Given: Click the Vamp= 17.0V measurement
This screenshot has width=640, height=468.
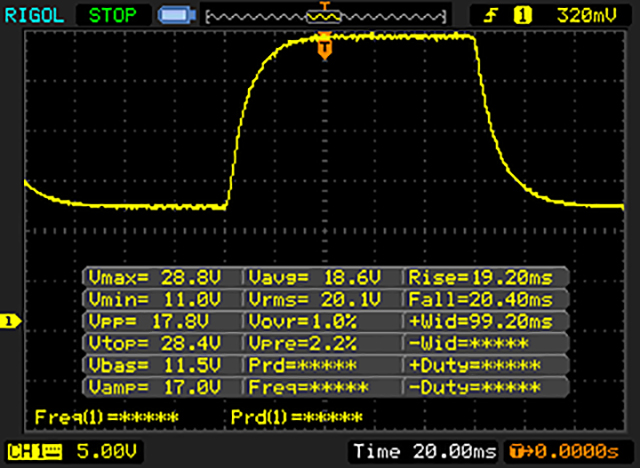Looking at the screenshot, I should pyautogui.click(x=155, y=387).
